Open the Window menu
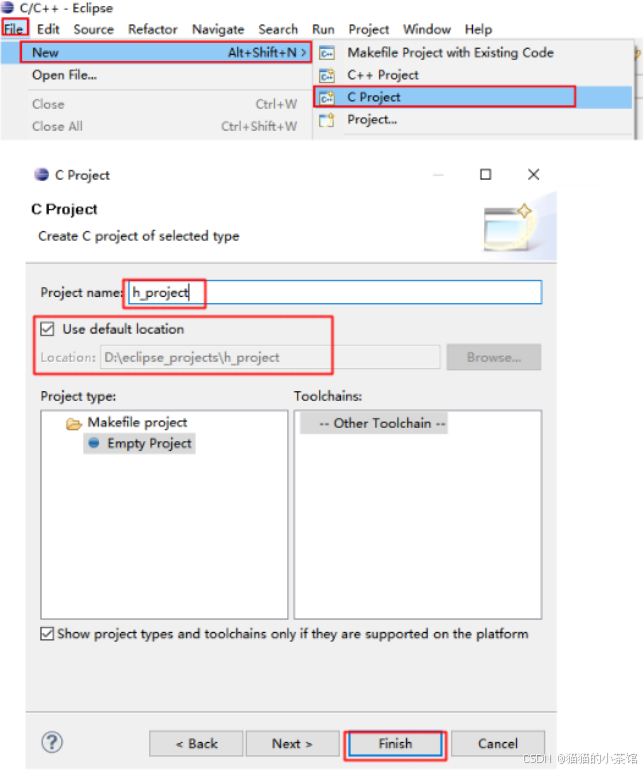 427,29
